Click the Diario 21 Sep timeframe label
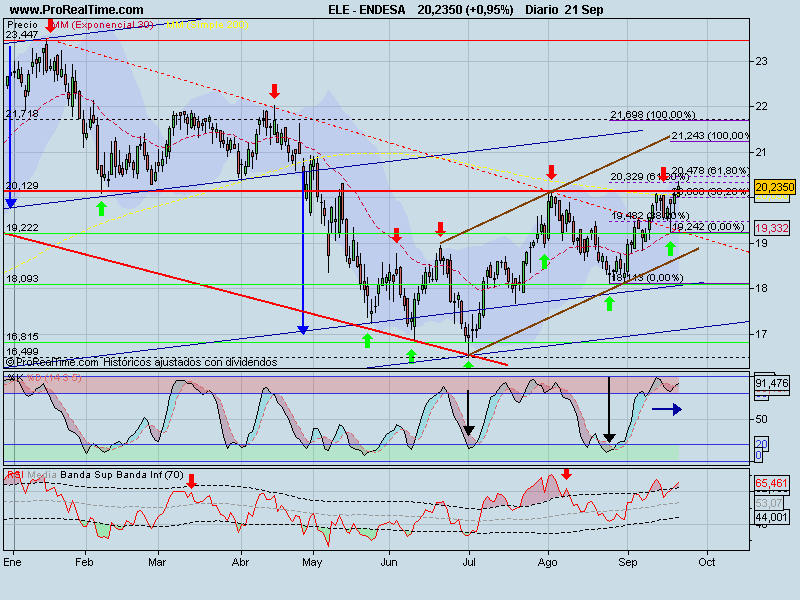 (564, 10)
